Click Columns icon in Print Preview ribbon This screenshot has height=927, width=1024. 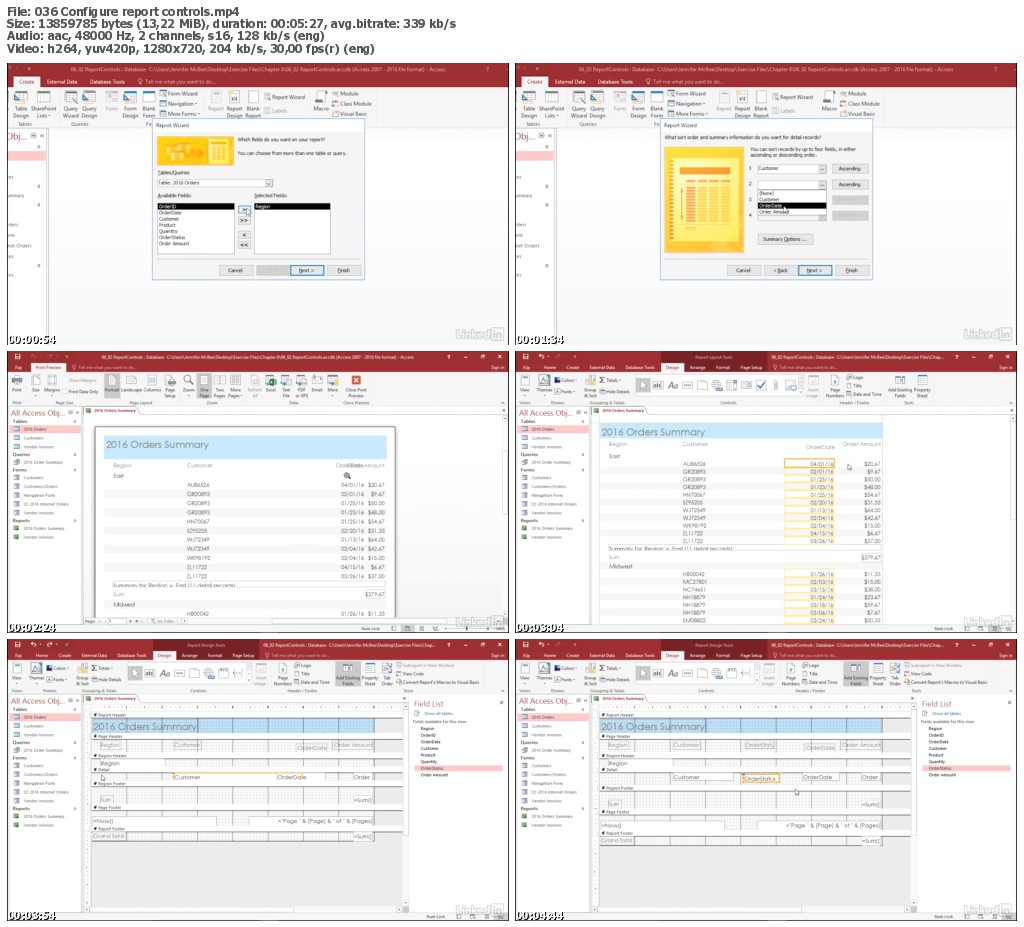(x=152, y=383)
